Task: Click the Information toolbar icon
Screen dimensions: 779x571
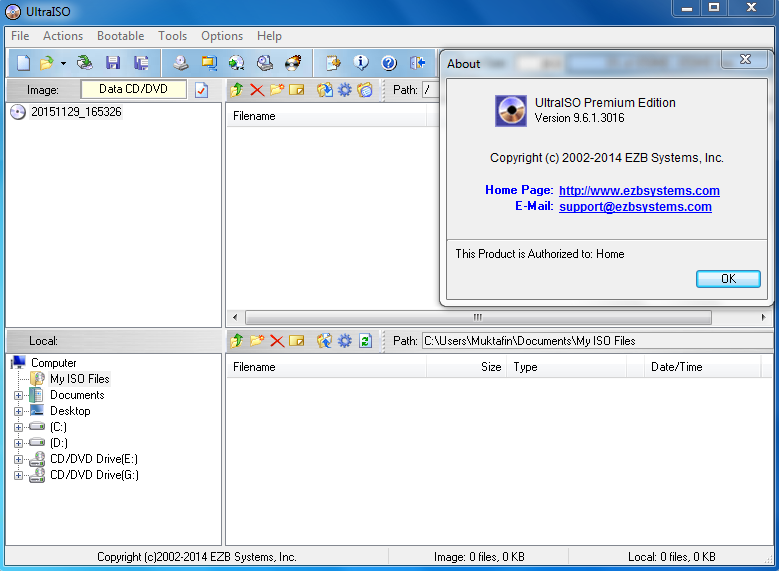Action: click(x=361, y=63)
